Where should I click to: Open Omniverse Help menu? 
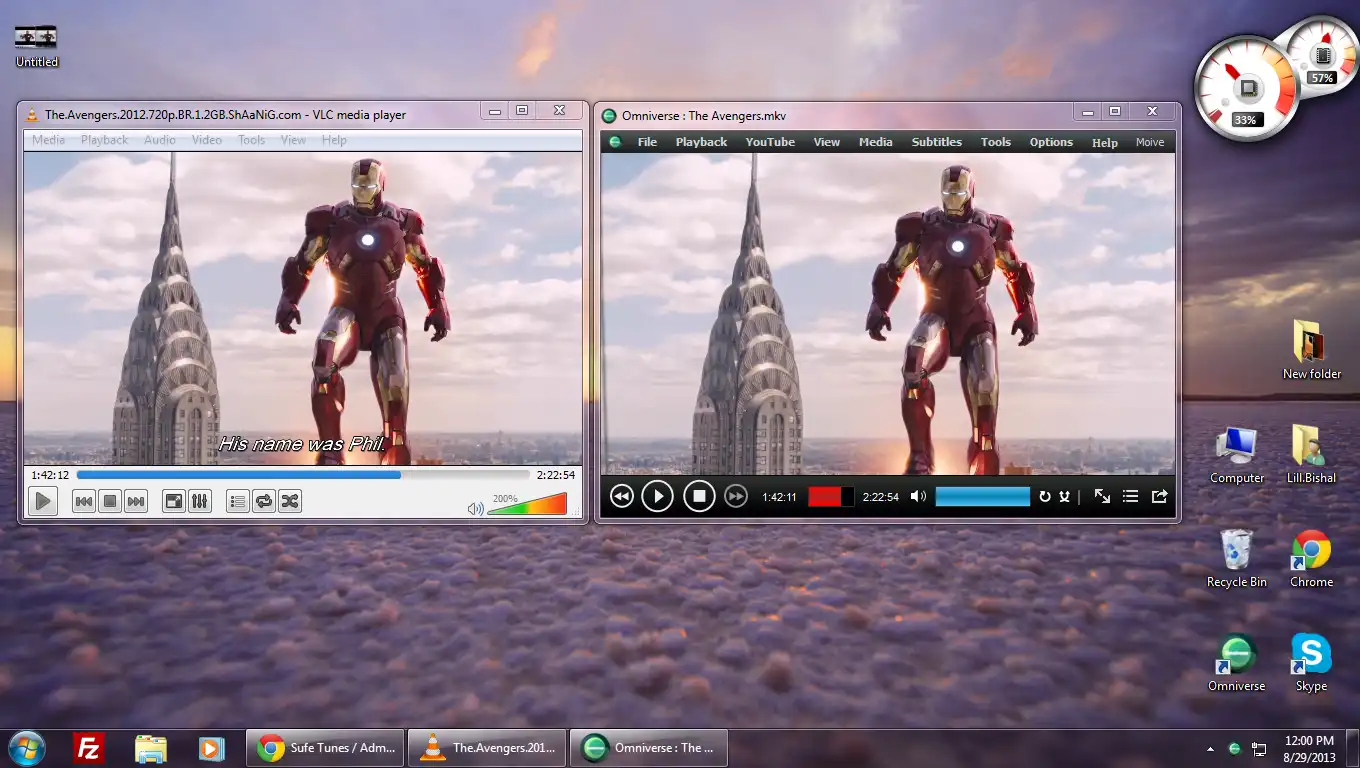[1105, 143]
